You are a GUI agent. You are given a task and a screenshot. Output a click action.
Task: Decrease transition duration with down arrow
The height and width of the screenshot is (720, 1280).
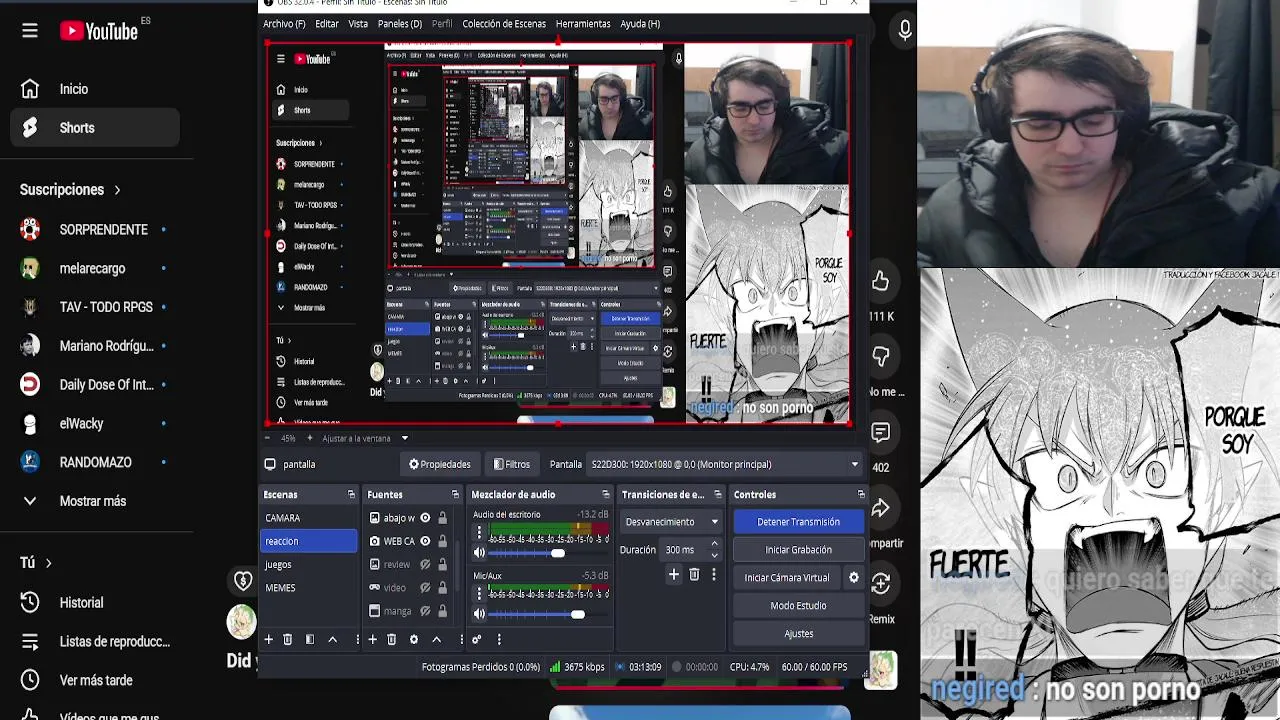point(714,554)
